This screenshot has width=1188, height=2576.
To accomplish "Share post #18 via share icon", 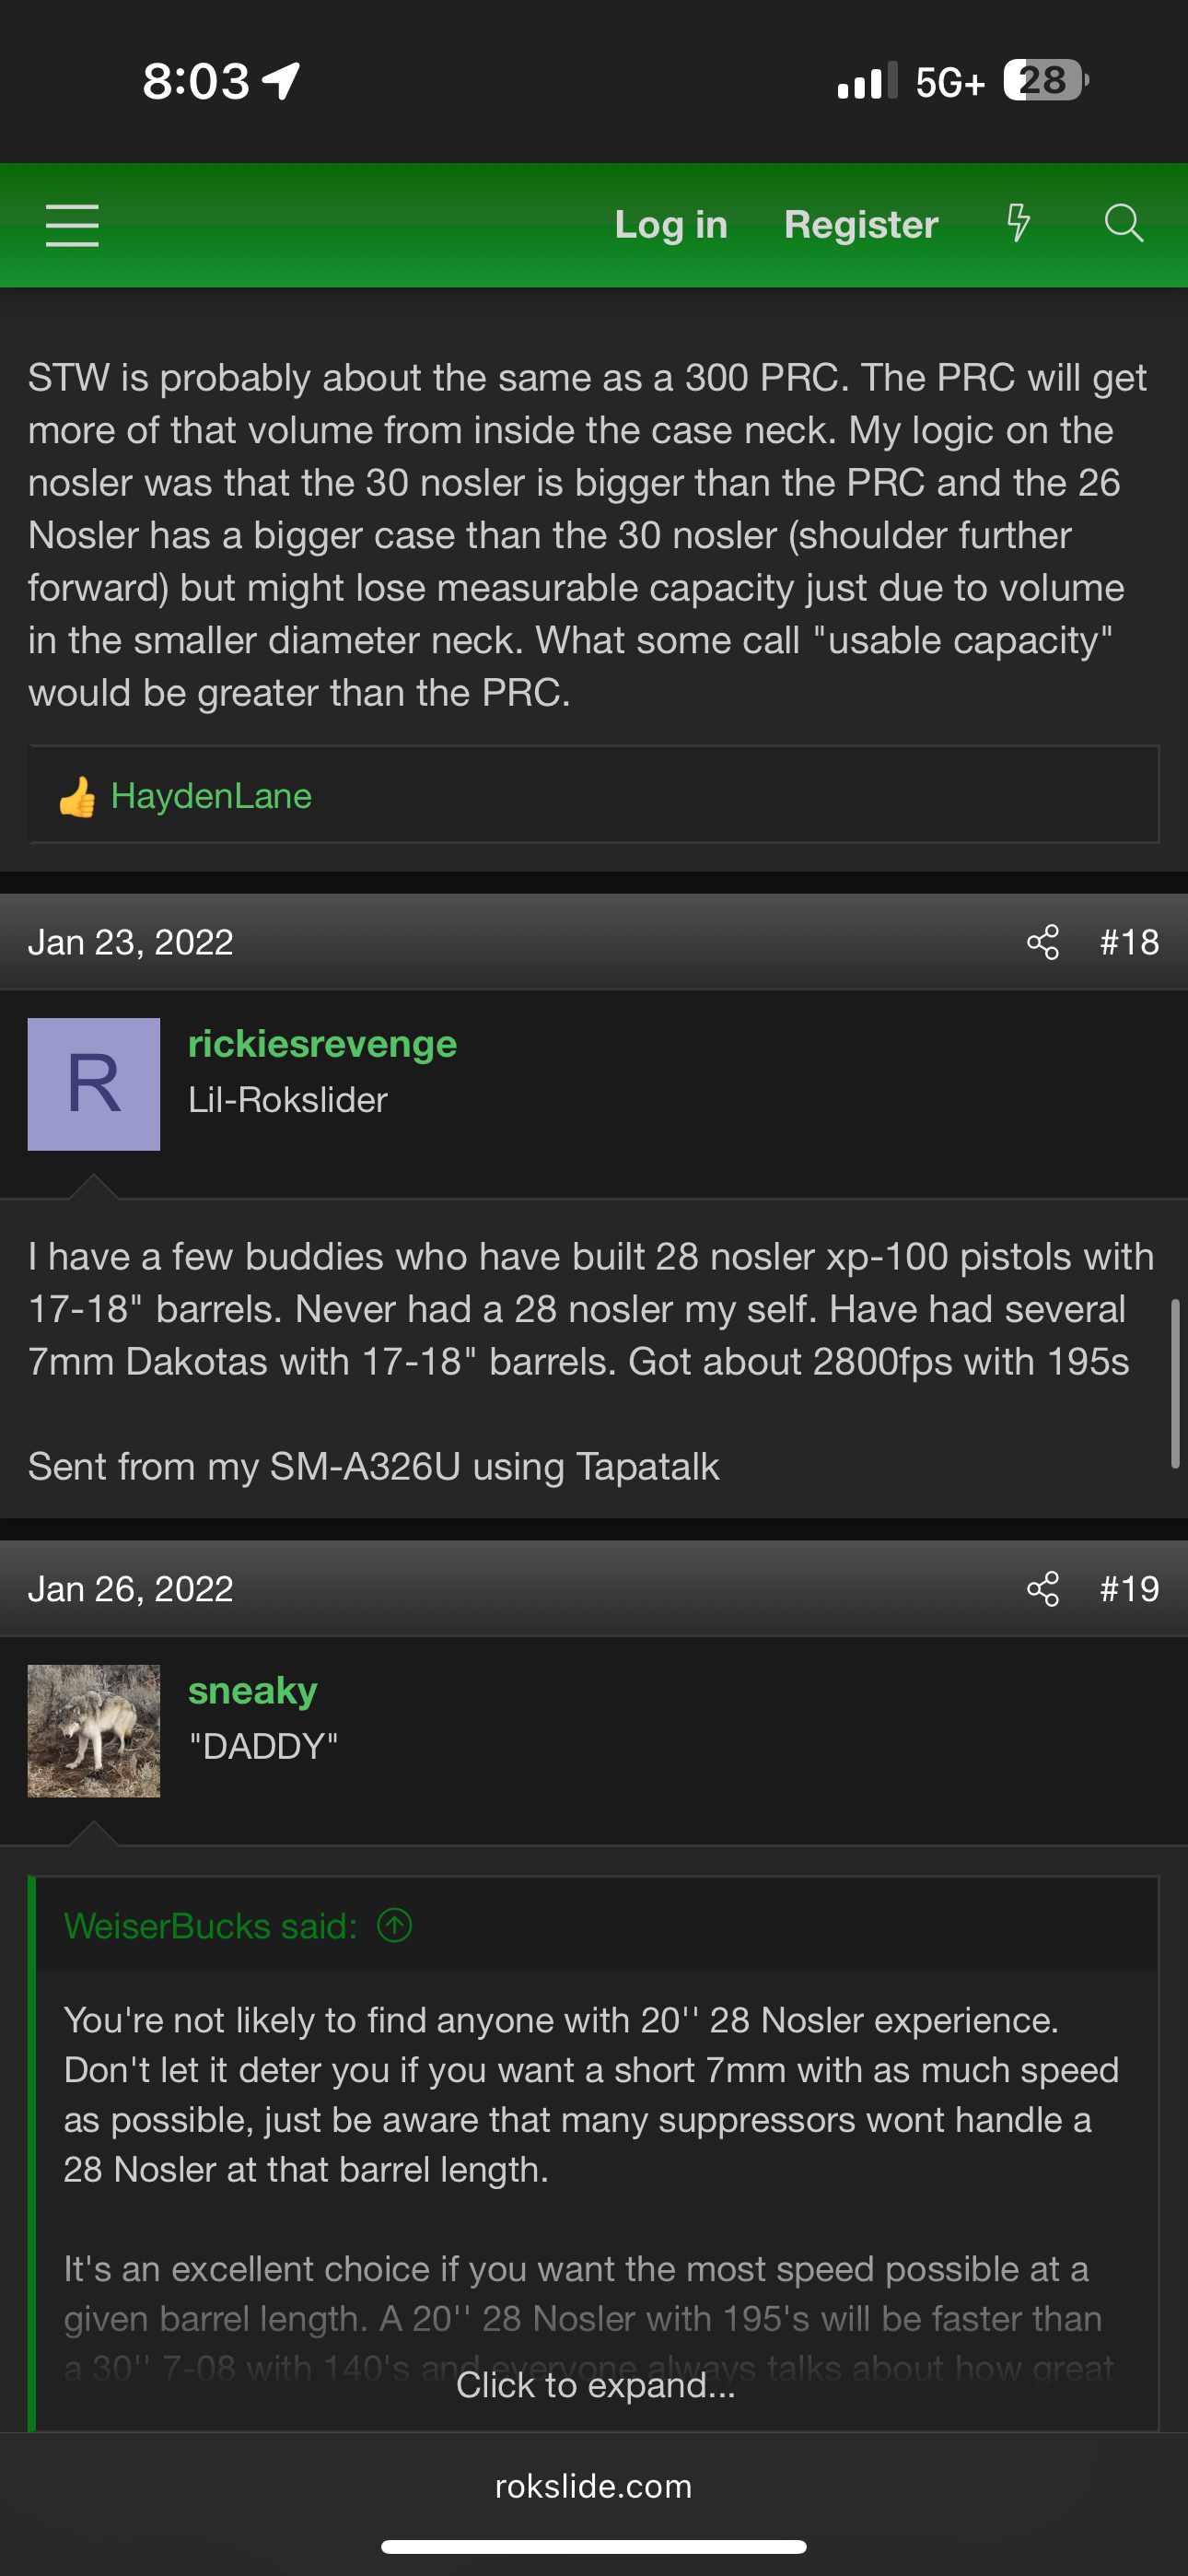I will (1042, 942).
